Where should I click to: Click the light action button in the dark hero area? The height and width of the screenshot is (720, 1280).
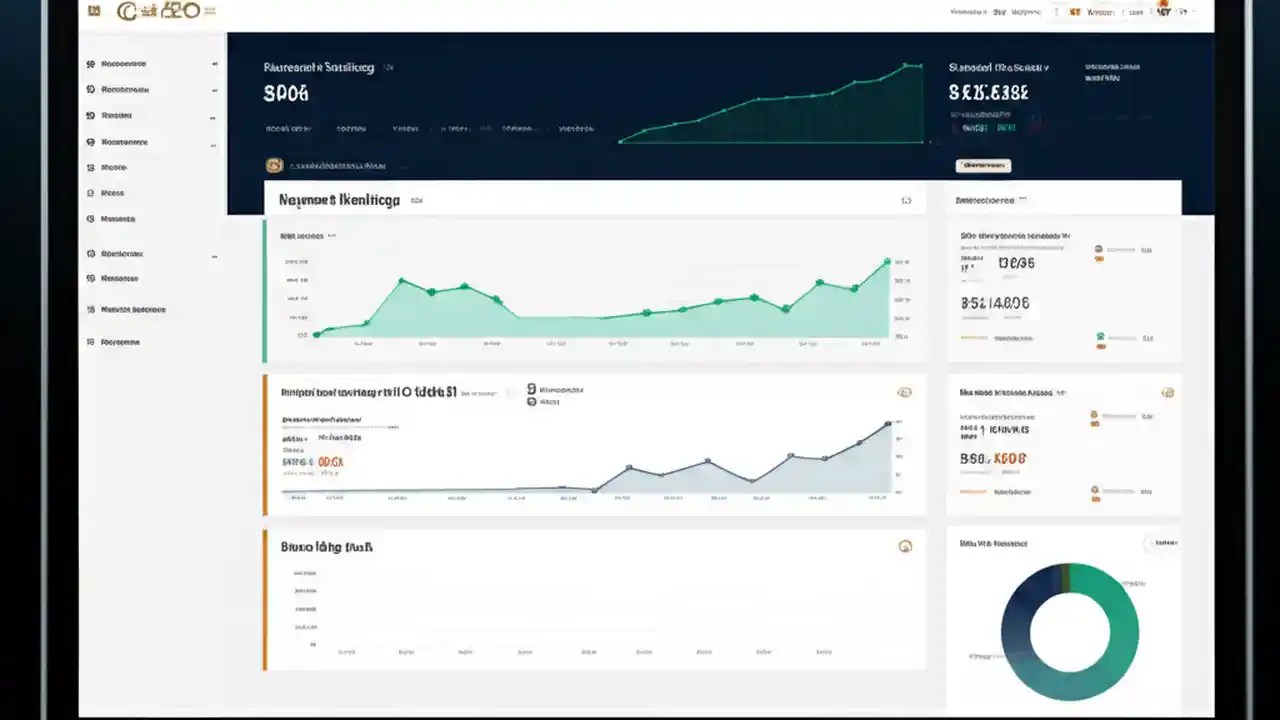tap(984, 165)
